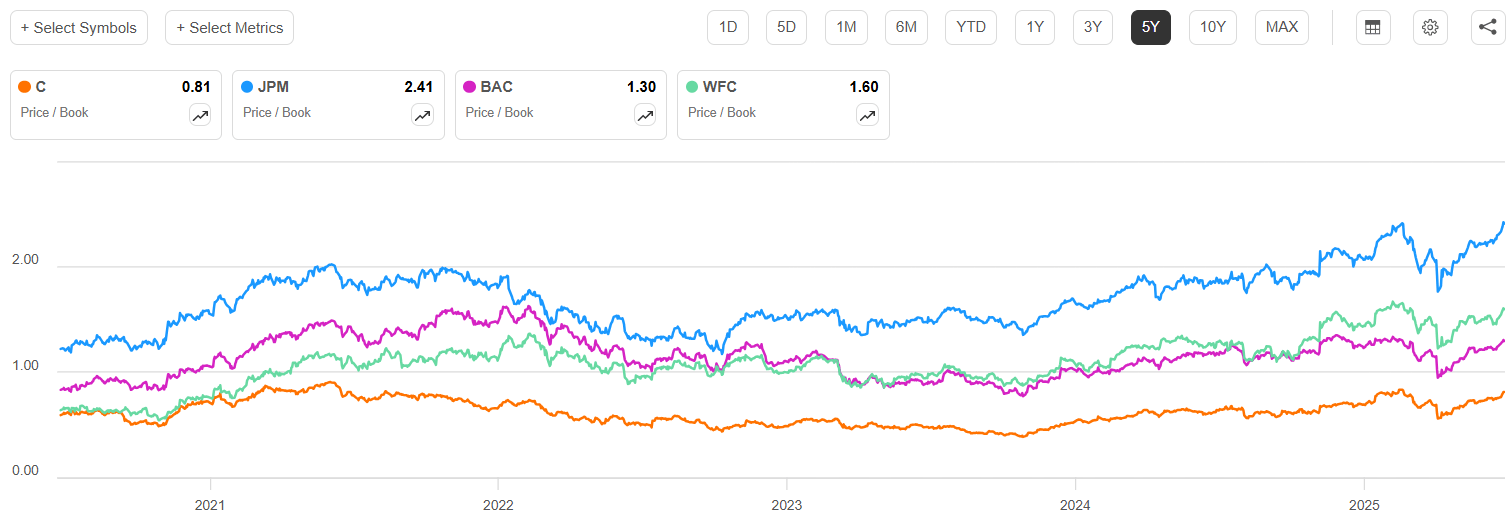Open the data table view icon
1511x512 pixels.
click(1373, 28)
